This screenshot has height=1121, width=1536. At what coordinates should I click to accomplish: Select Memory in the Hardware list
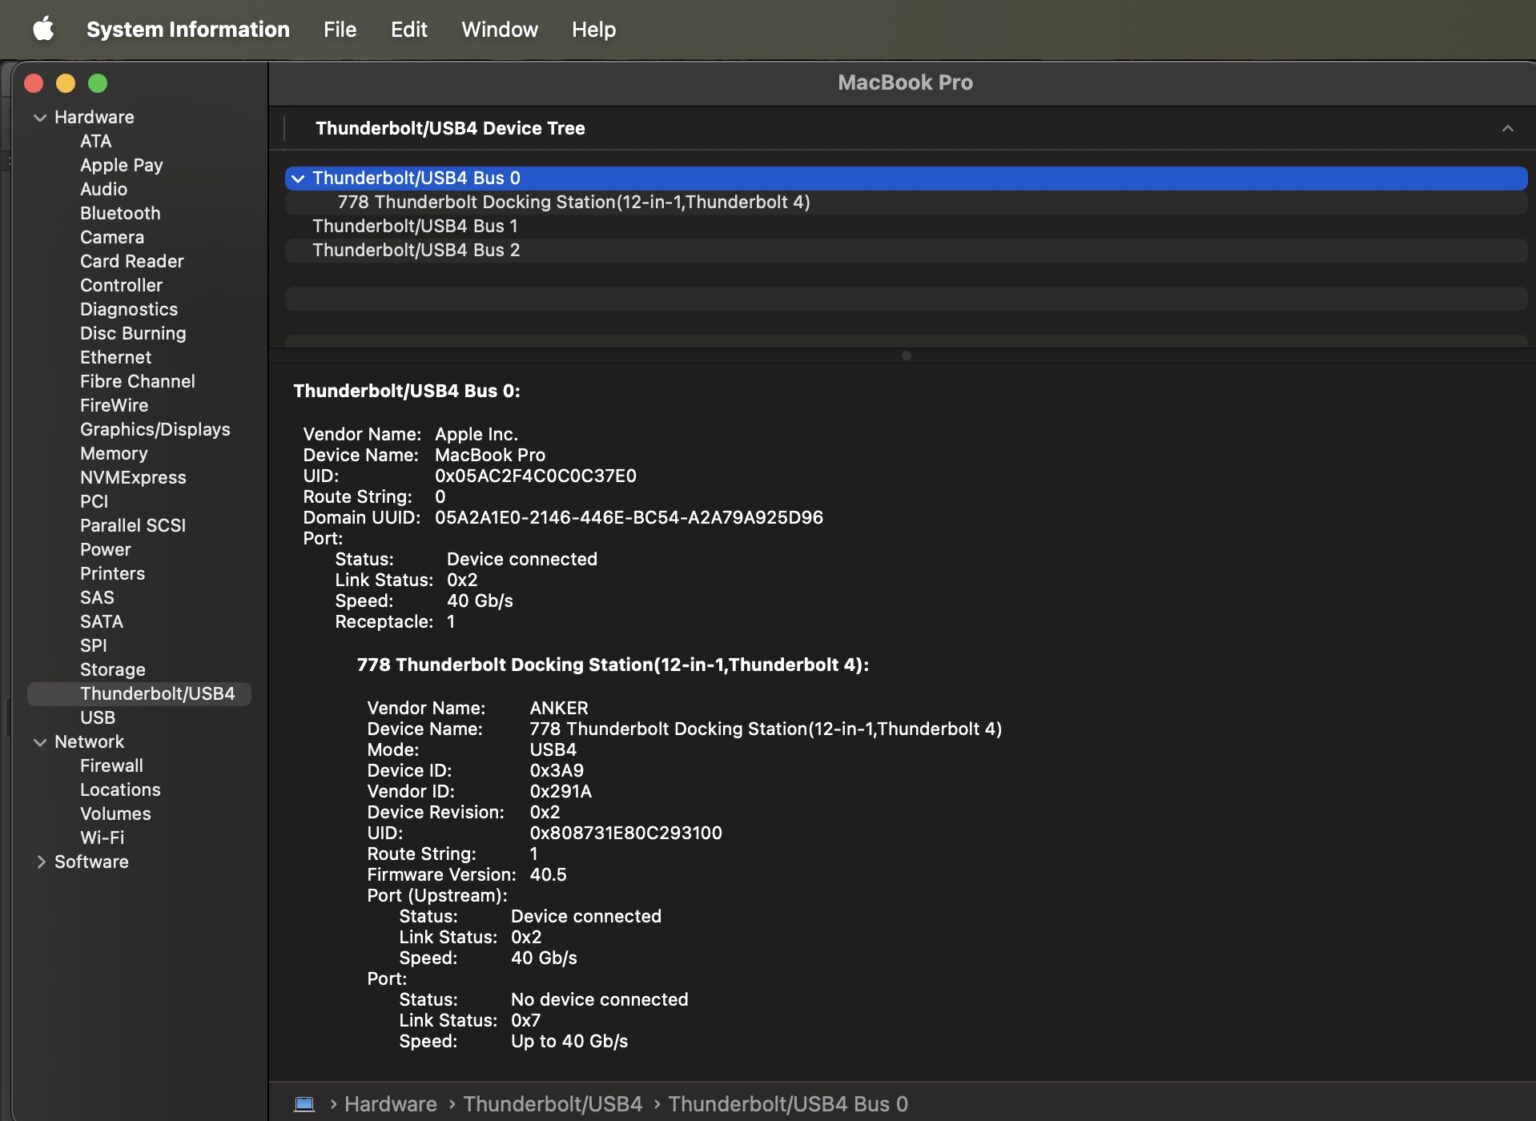(113, 453)
